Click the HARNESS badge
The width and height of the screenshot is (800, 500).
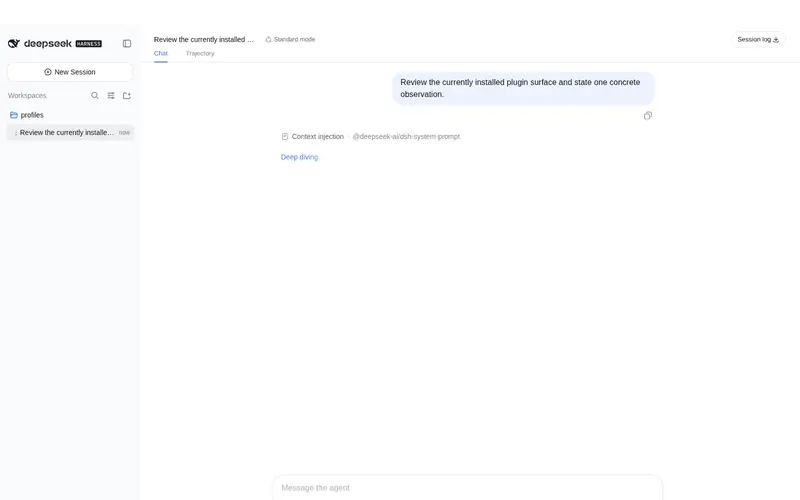tap(89, 44)
